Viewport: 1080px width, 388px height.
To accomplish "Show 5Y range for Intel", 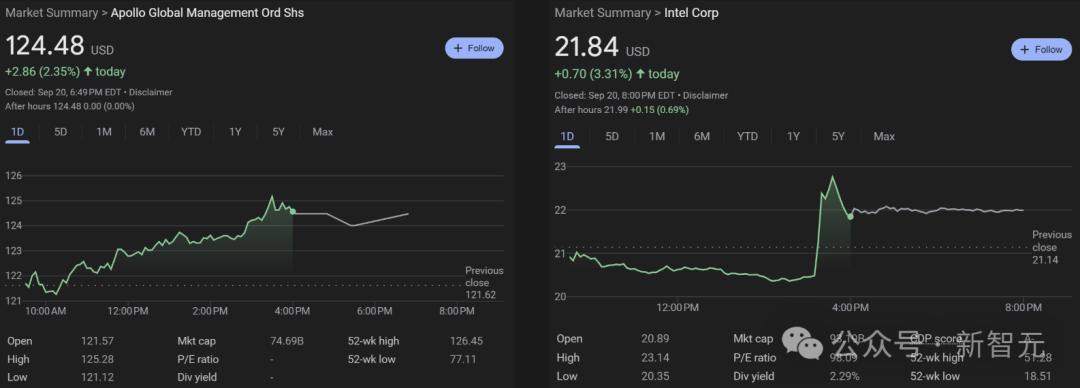I will (x=838, y=136).
